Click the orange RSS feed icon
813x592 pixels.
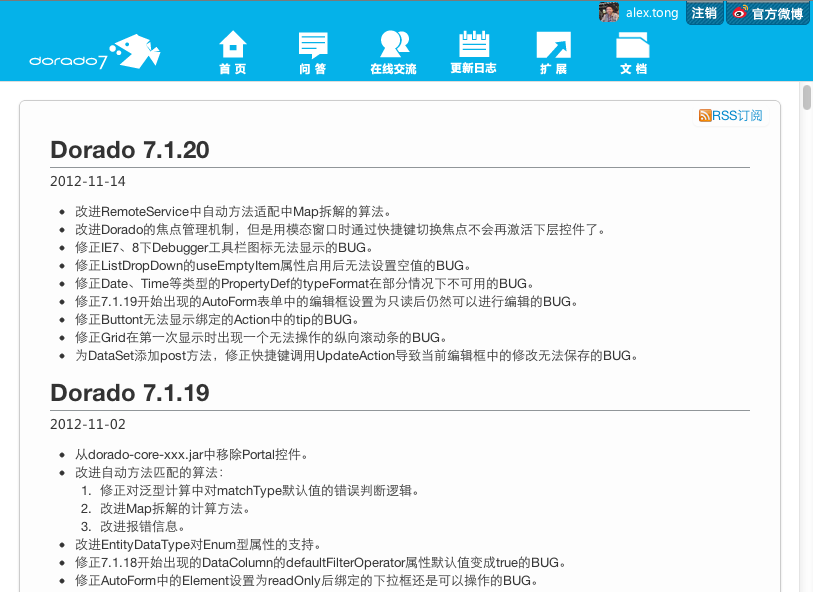[705, 116]
